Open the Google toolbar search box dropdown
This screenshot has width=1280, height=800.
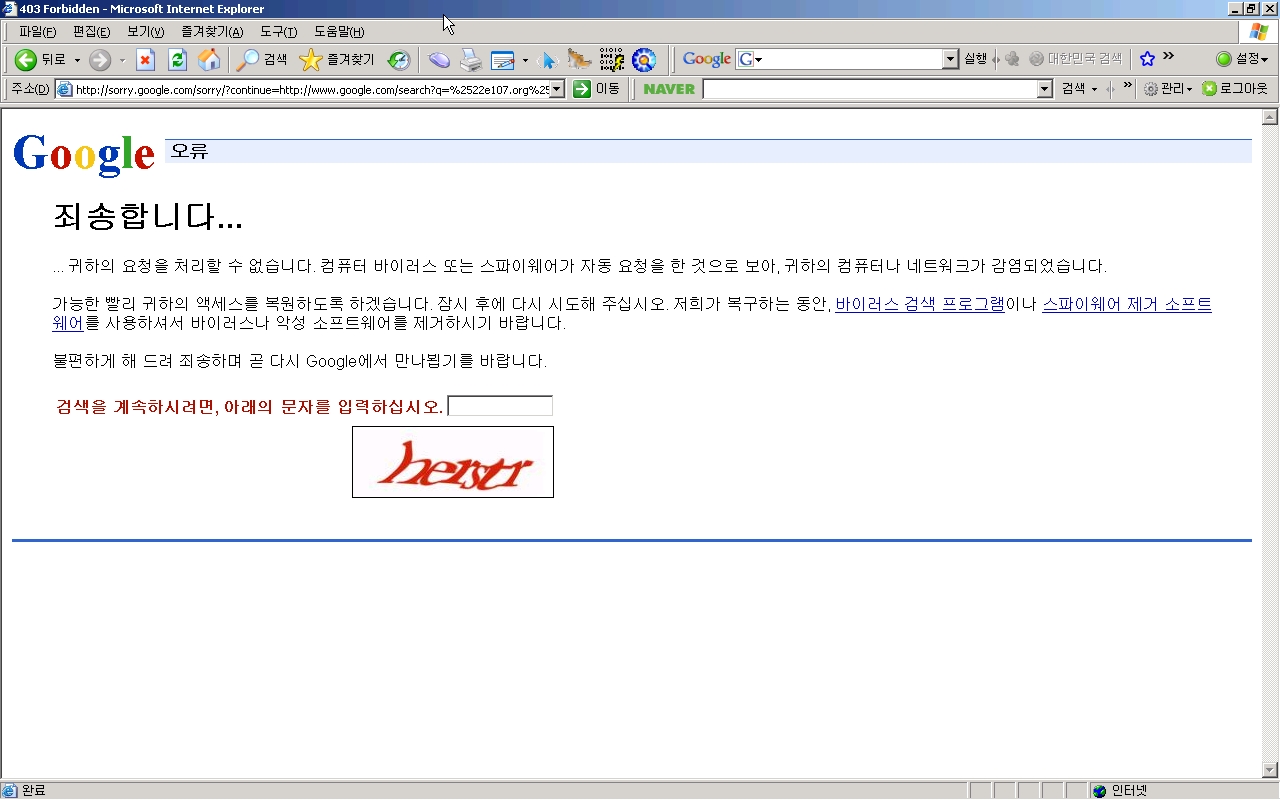click(x=950, y=59)
